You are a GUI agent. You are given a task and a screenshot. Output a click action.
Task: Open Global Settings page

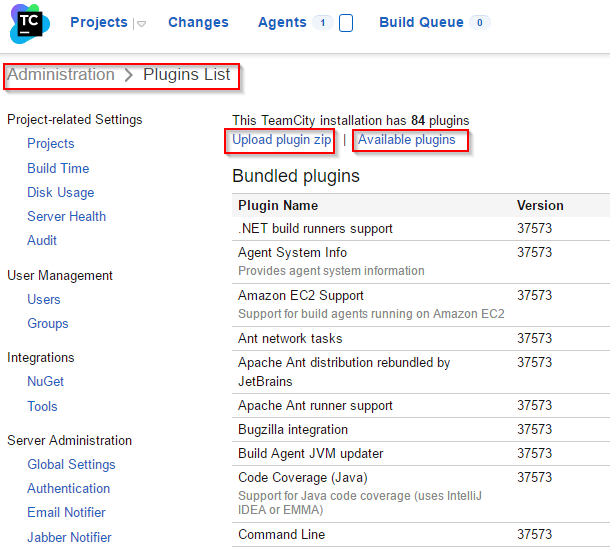[71, 465]
